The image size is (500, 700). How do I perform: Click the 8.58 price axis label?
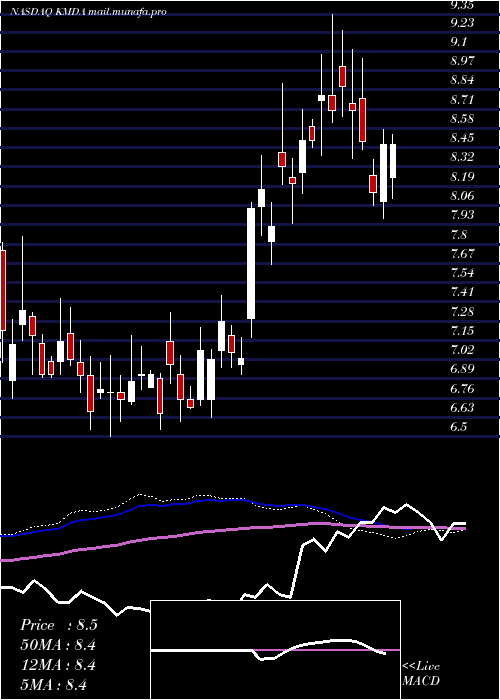[462, 119]
